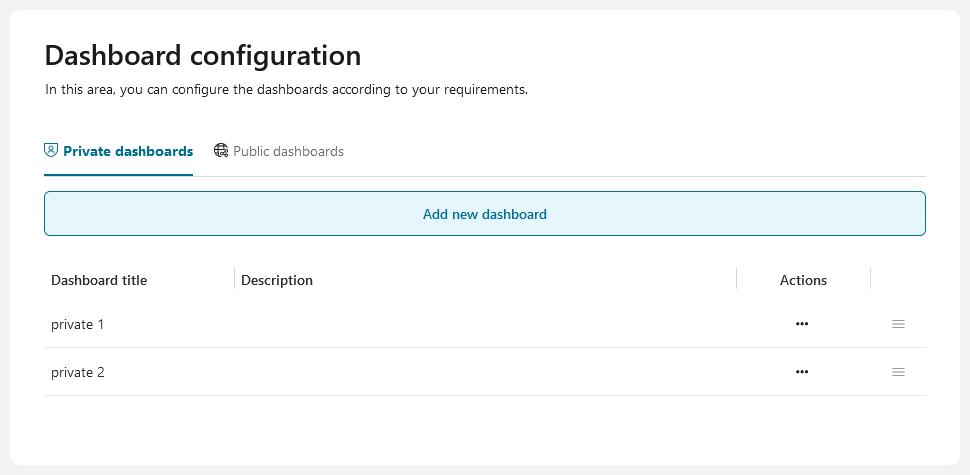Select the Private dashboards tab label

coord(128,152)
